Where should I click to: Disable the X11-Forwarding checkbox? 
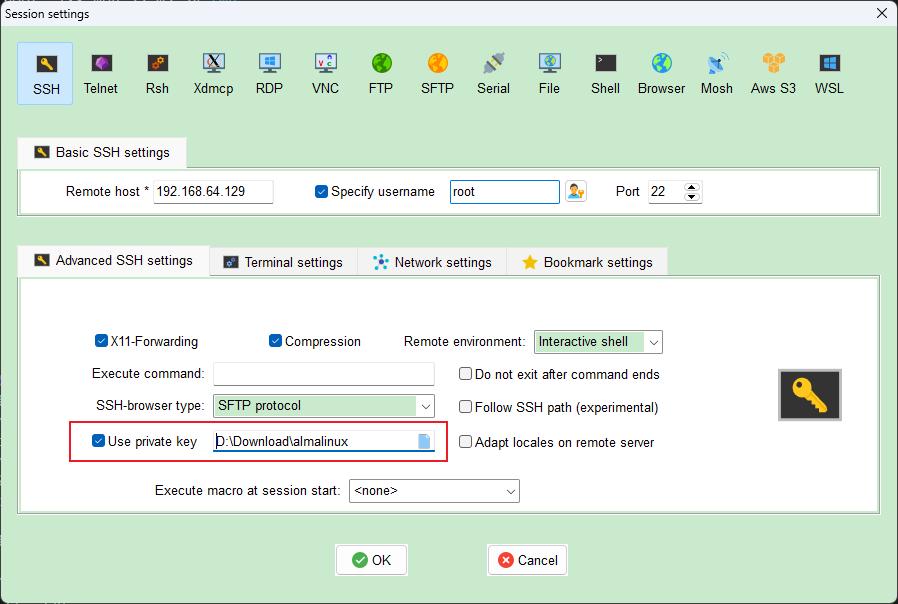pos(102,341)
